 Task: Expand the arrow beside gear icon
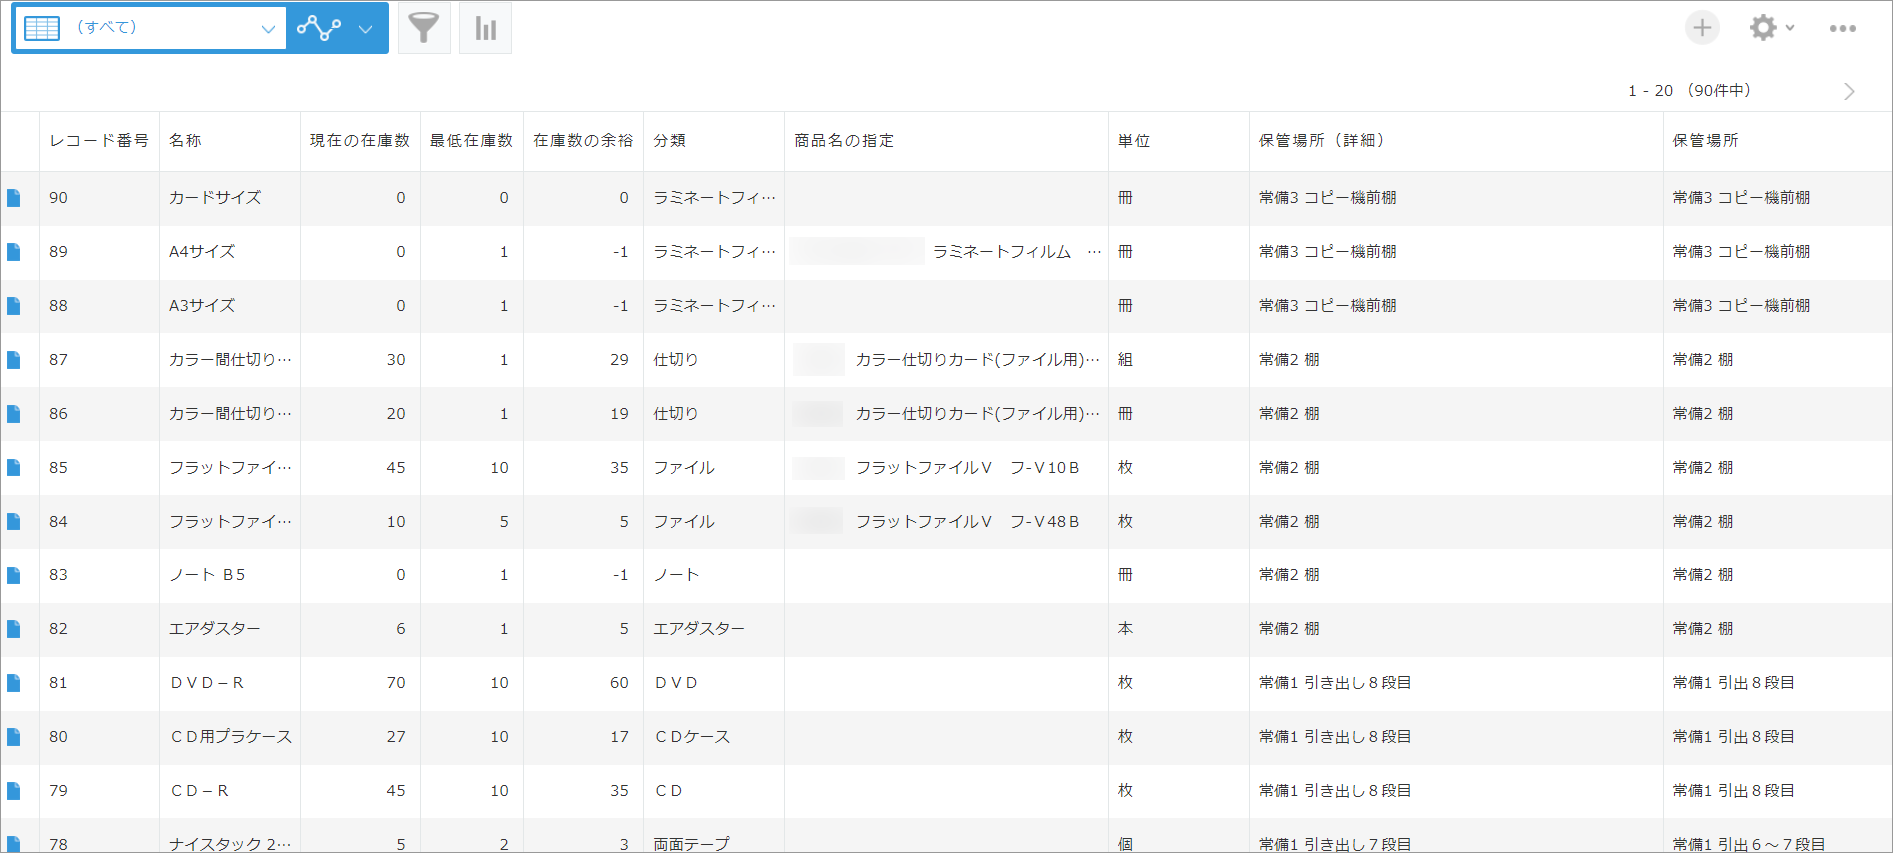[x=1790, y=28]
